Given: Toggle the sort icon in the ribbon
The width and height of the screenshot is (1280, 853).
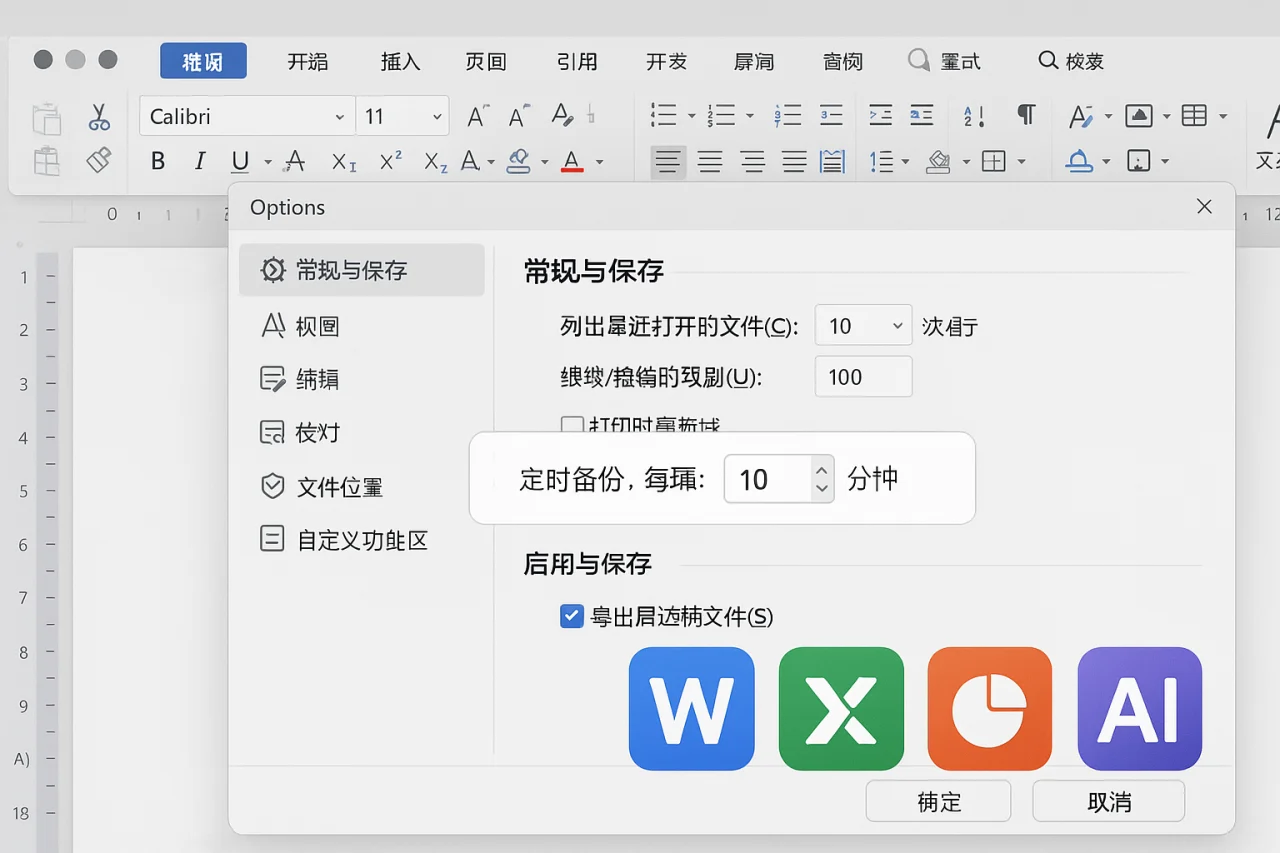Looking at the screenshot, I should (971, 115).
